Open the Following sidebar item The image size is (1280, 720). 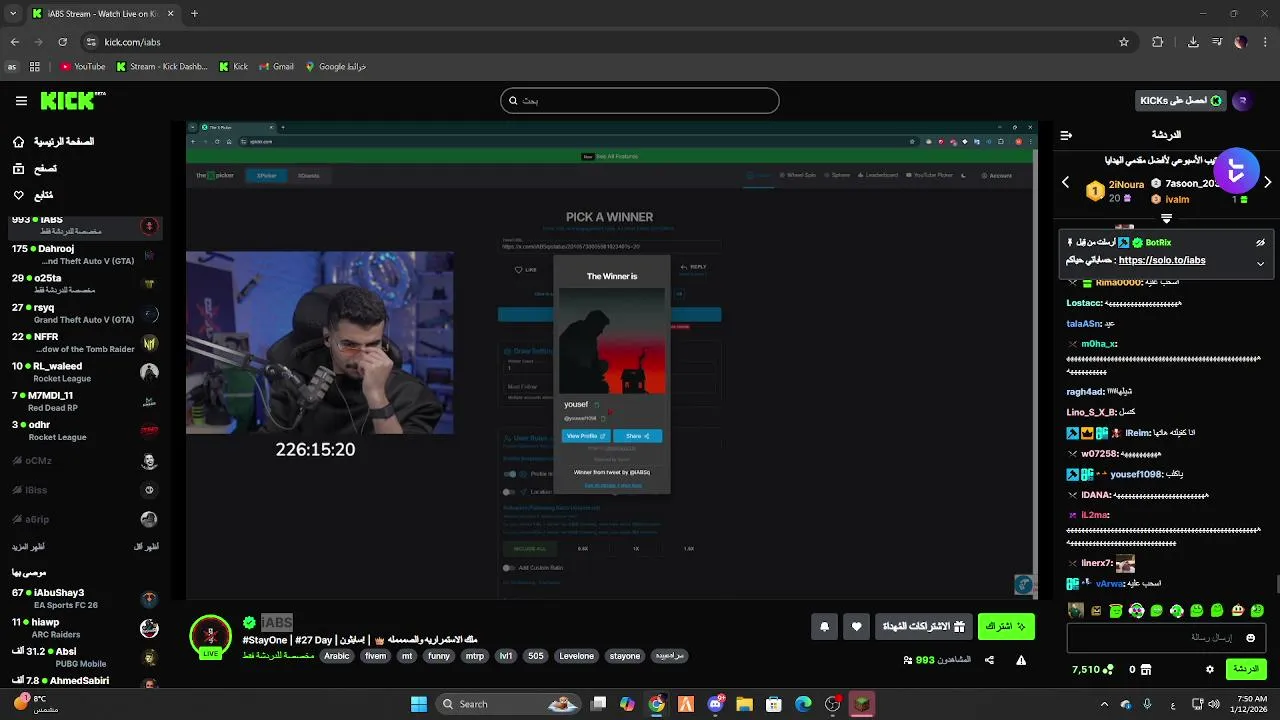coord(33,195)
